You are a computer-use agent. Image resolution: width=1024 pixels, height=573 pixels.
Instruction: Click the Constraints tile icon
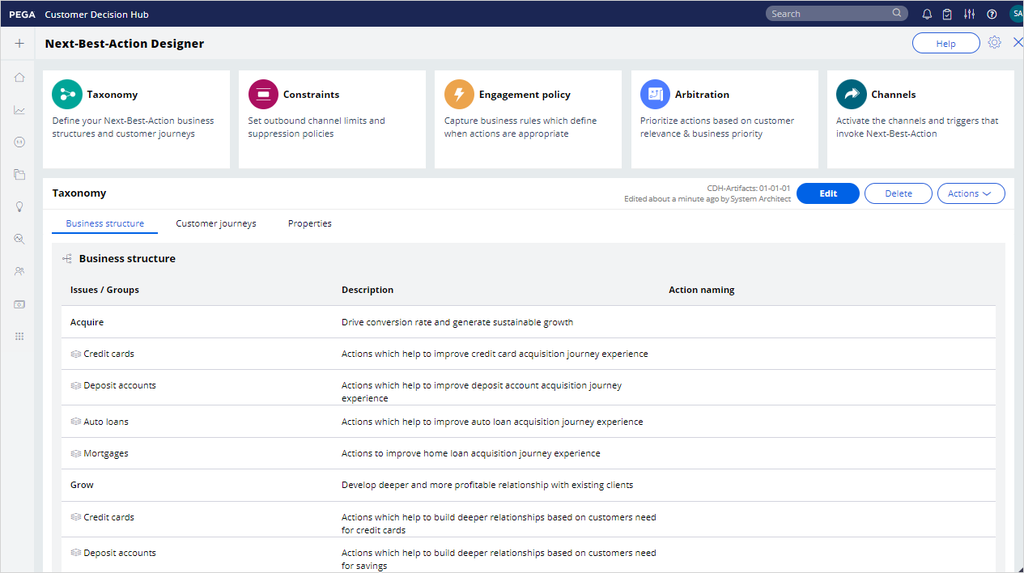coord(263,94)
